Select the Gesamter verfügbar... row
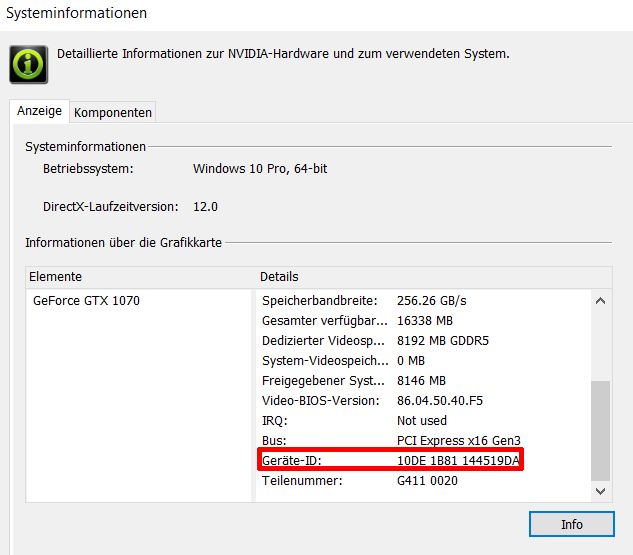The height and width of the screenshot is (555, 633). [x=423, y=321]
